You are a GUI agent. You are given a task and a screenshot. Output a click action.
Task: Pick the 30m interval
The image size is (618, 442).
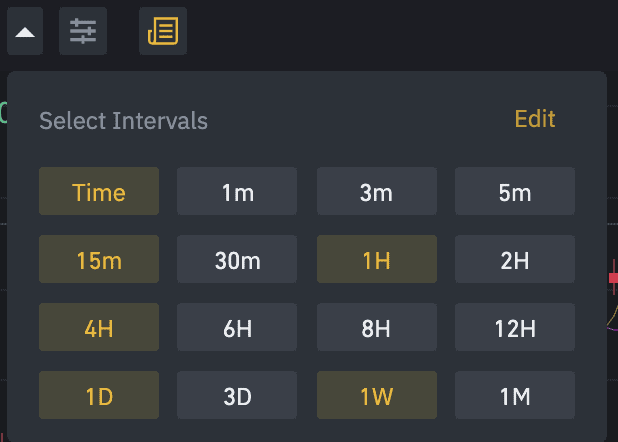point(237,259)
